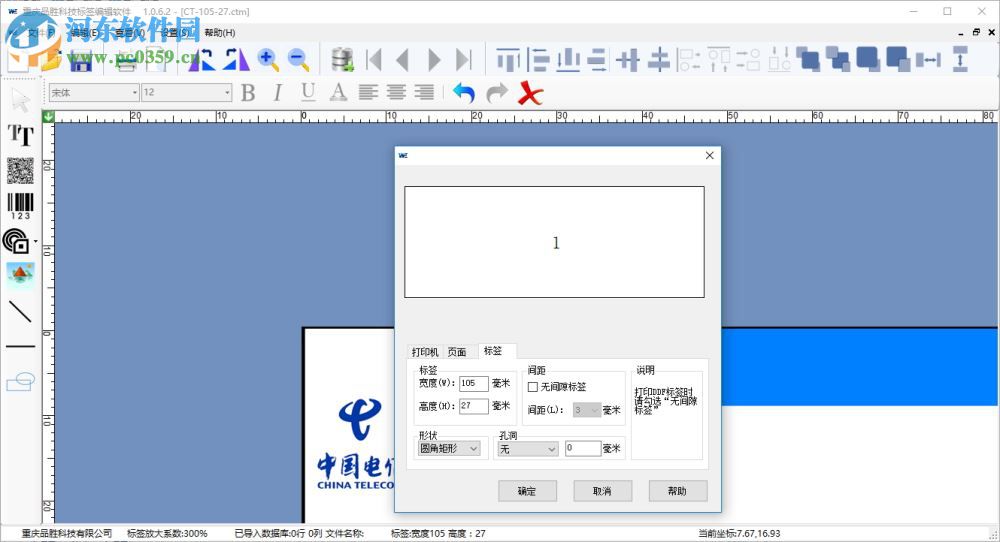Toggle italic formatting
The width and height of the screenshot is (1000, 542).
coord(277,93)
